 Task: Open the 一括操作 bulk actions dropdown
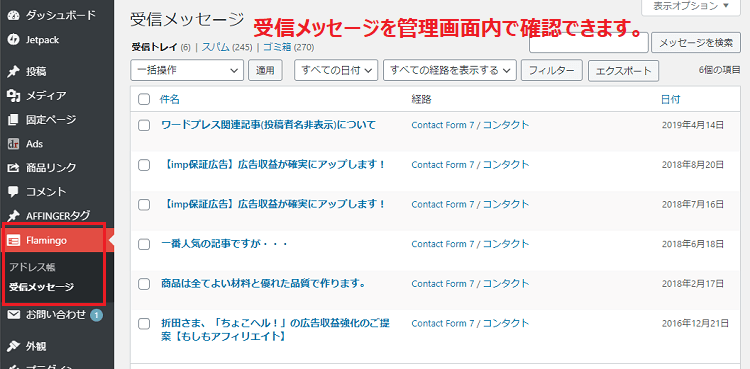(187, 70)
